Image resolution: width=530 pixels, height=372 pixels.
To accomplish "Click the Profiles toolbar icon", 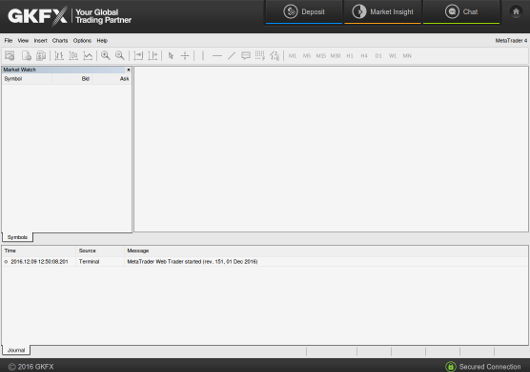I will (41, 56).
